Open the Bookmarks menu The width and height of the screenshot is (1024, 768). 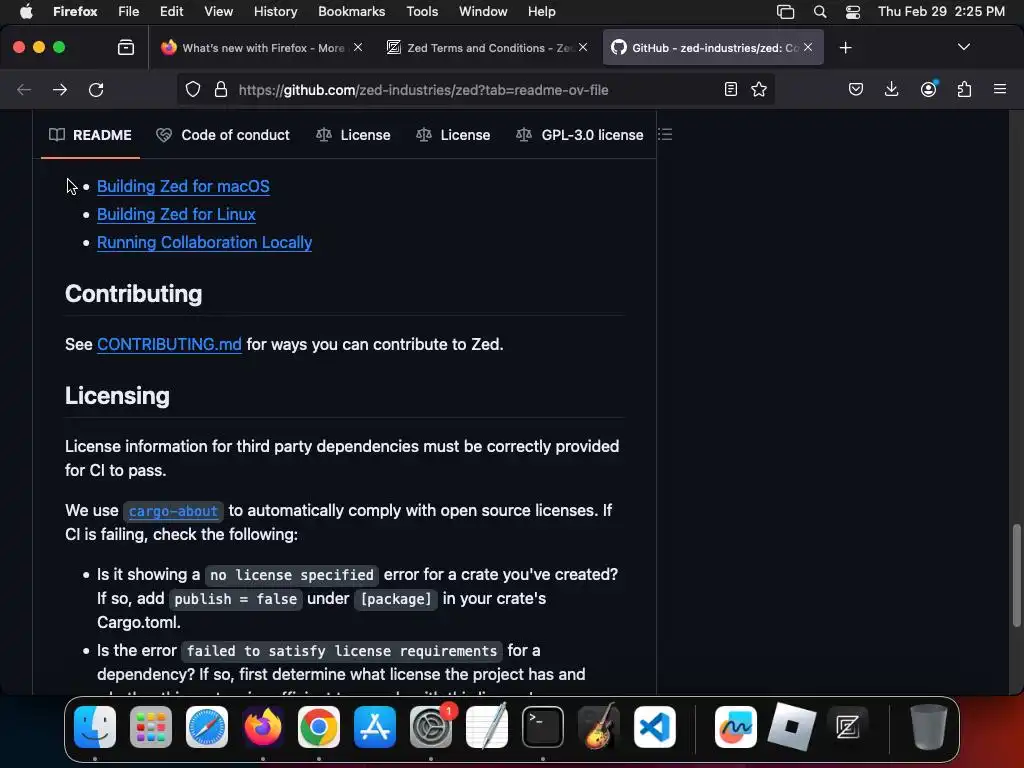351,12
